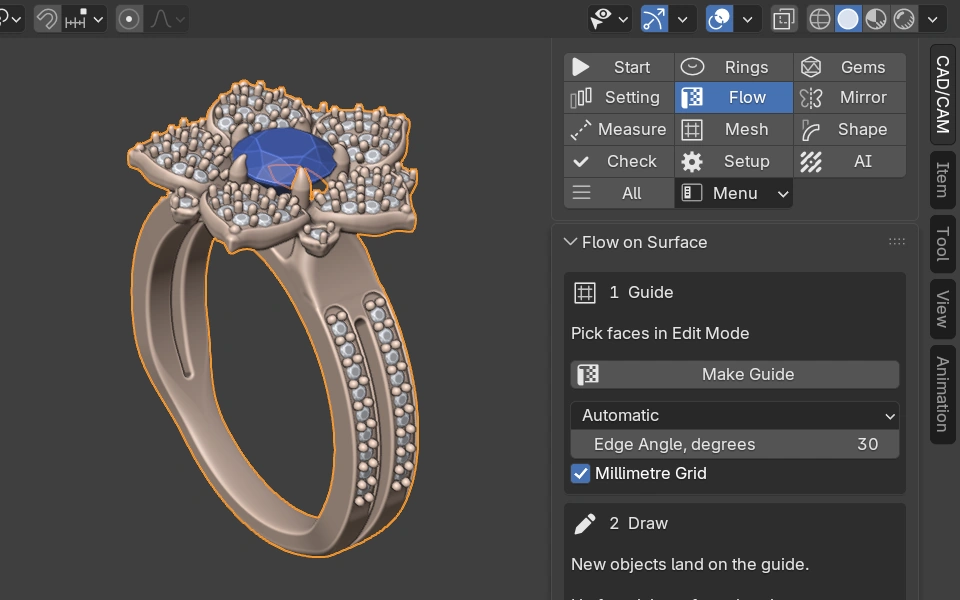Switch to the CAD/CAM sidebar tab
Viewport: 960px width, 600px height.
click(943, 94)
